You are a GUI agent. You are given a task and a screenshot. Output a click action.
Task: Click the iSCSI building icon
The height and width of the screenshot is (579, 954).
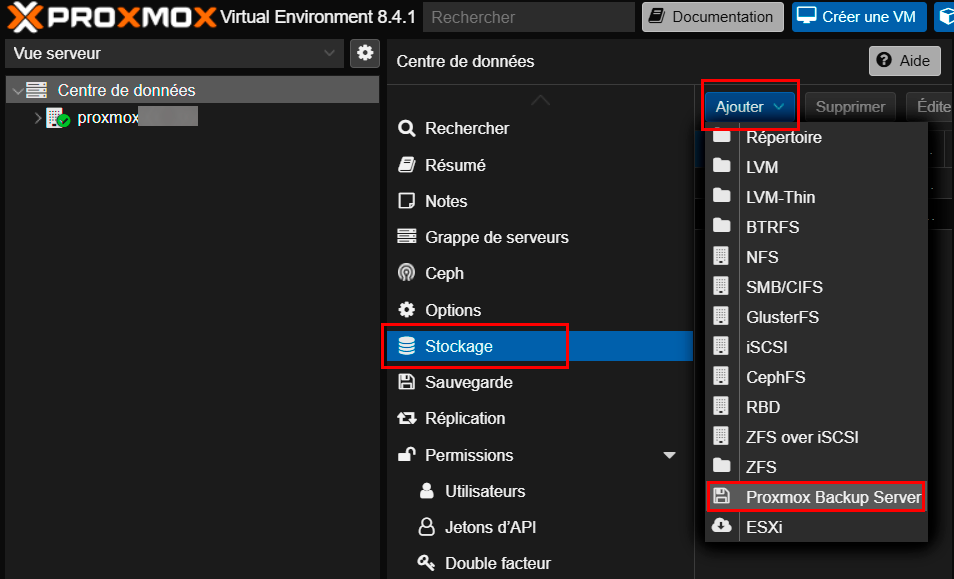[x=721, y=346]
